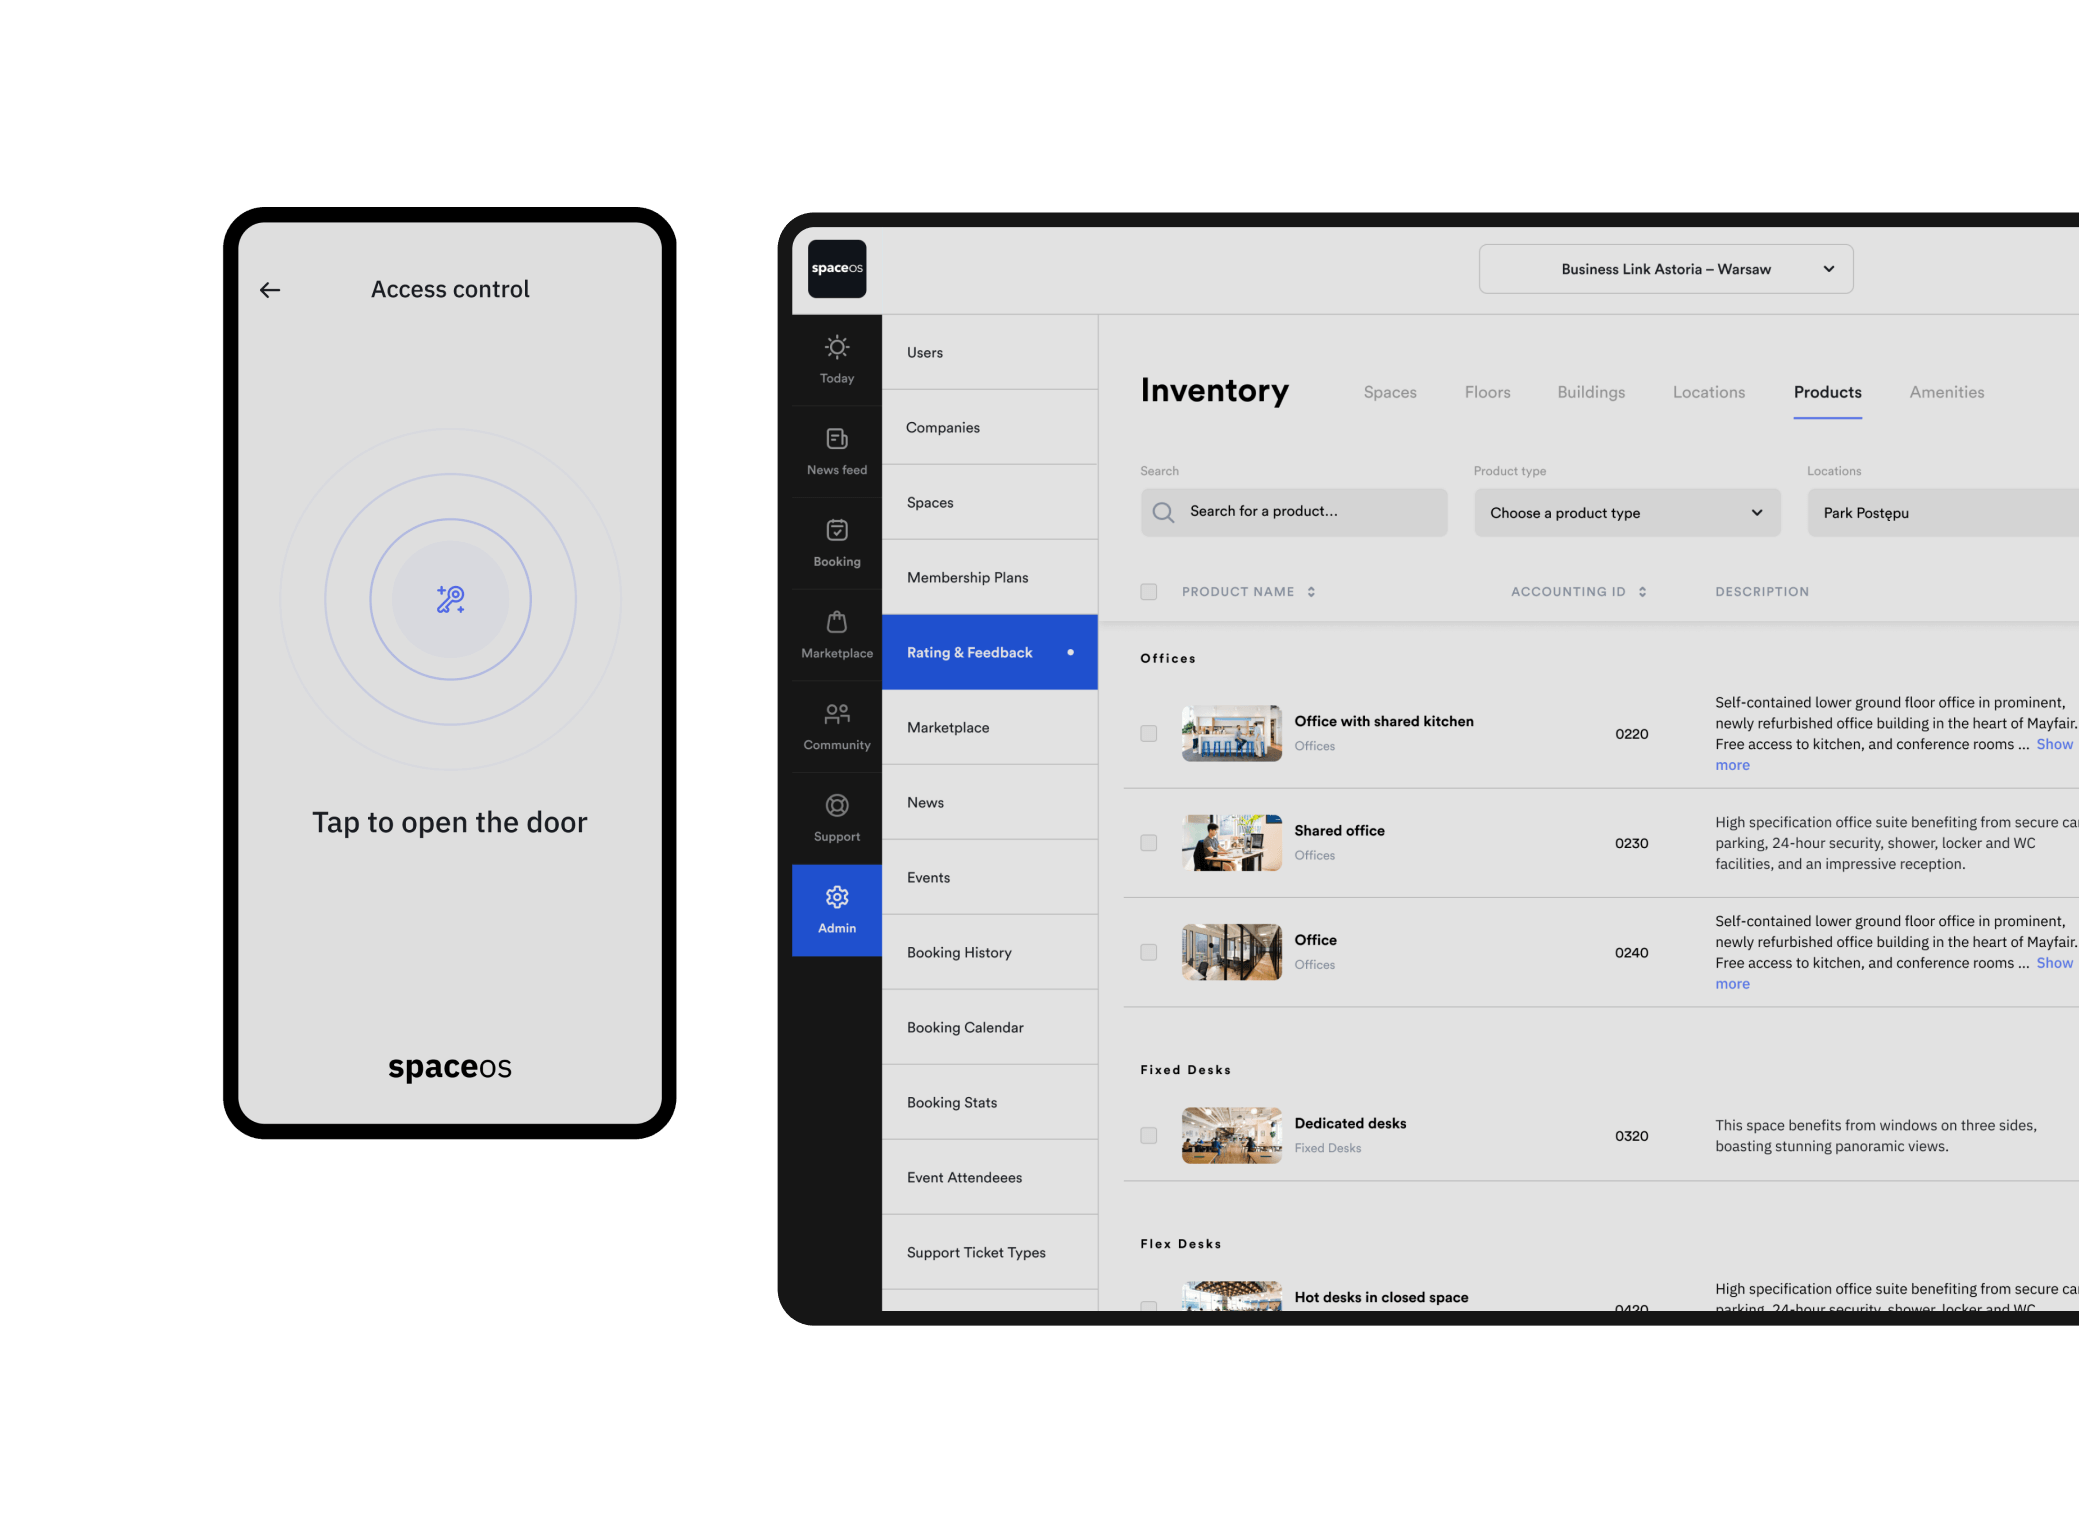Toggle the select-all products checkbox
Viewport: 2079px width, 1539px height.
[1149, 592]
